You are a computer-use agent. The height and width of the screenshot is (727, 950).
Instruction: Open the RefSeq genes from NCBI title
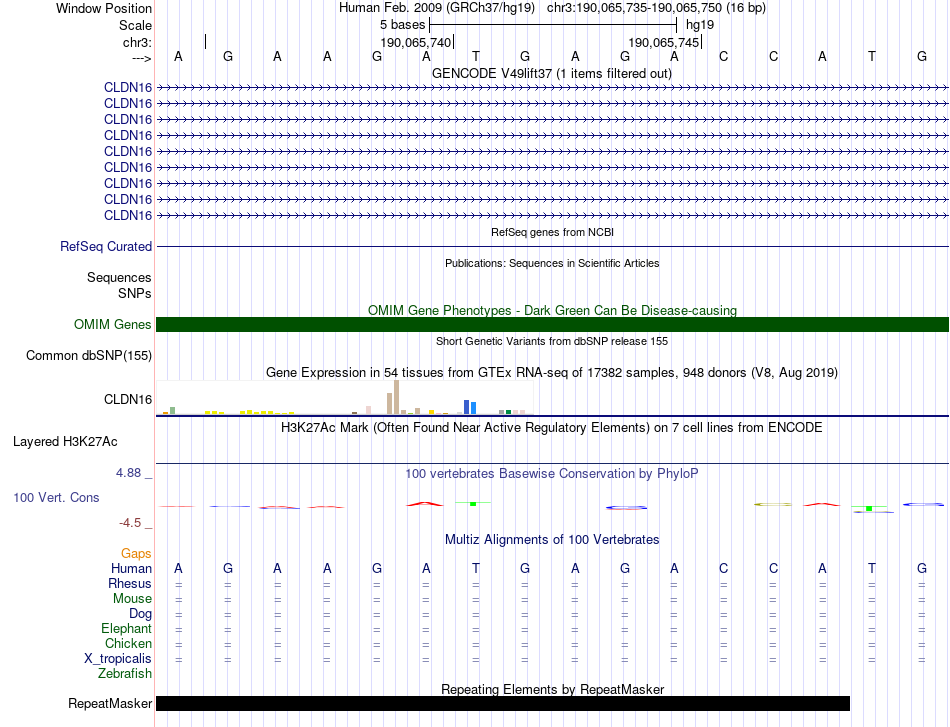tap(552, 232)
